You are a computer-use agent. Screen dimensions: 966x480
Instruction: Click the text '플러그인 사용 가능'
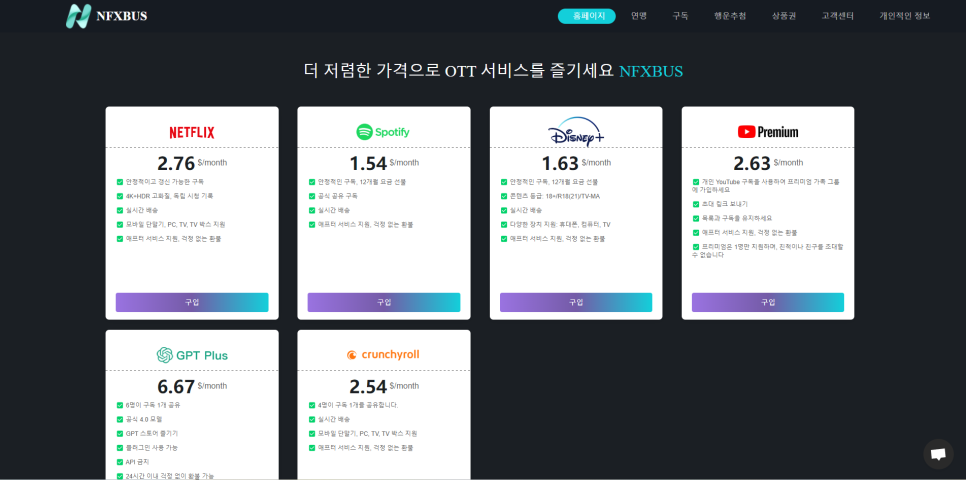click(152, 447)
